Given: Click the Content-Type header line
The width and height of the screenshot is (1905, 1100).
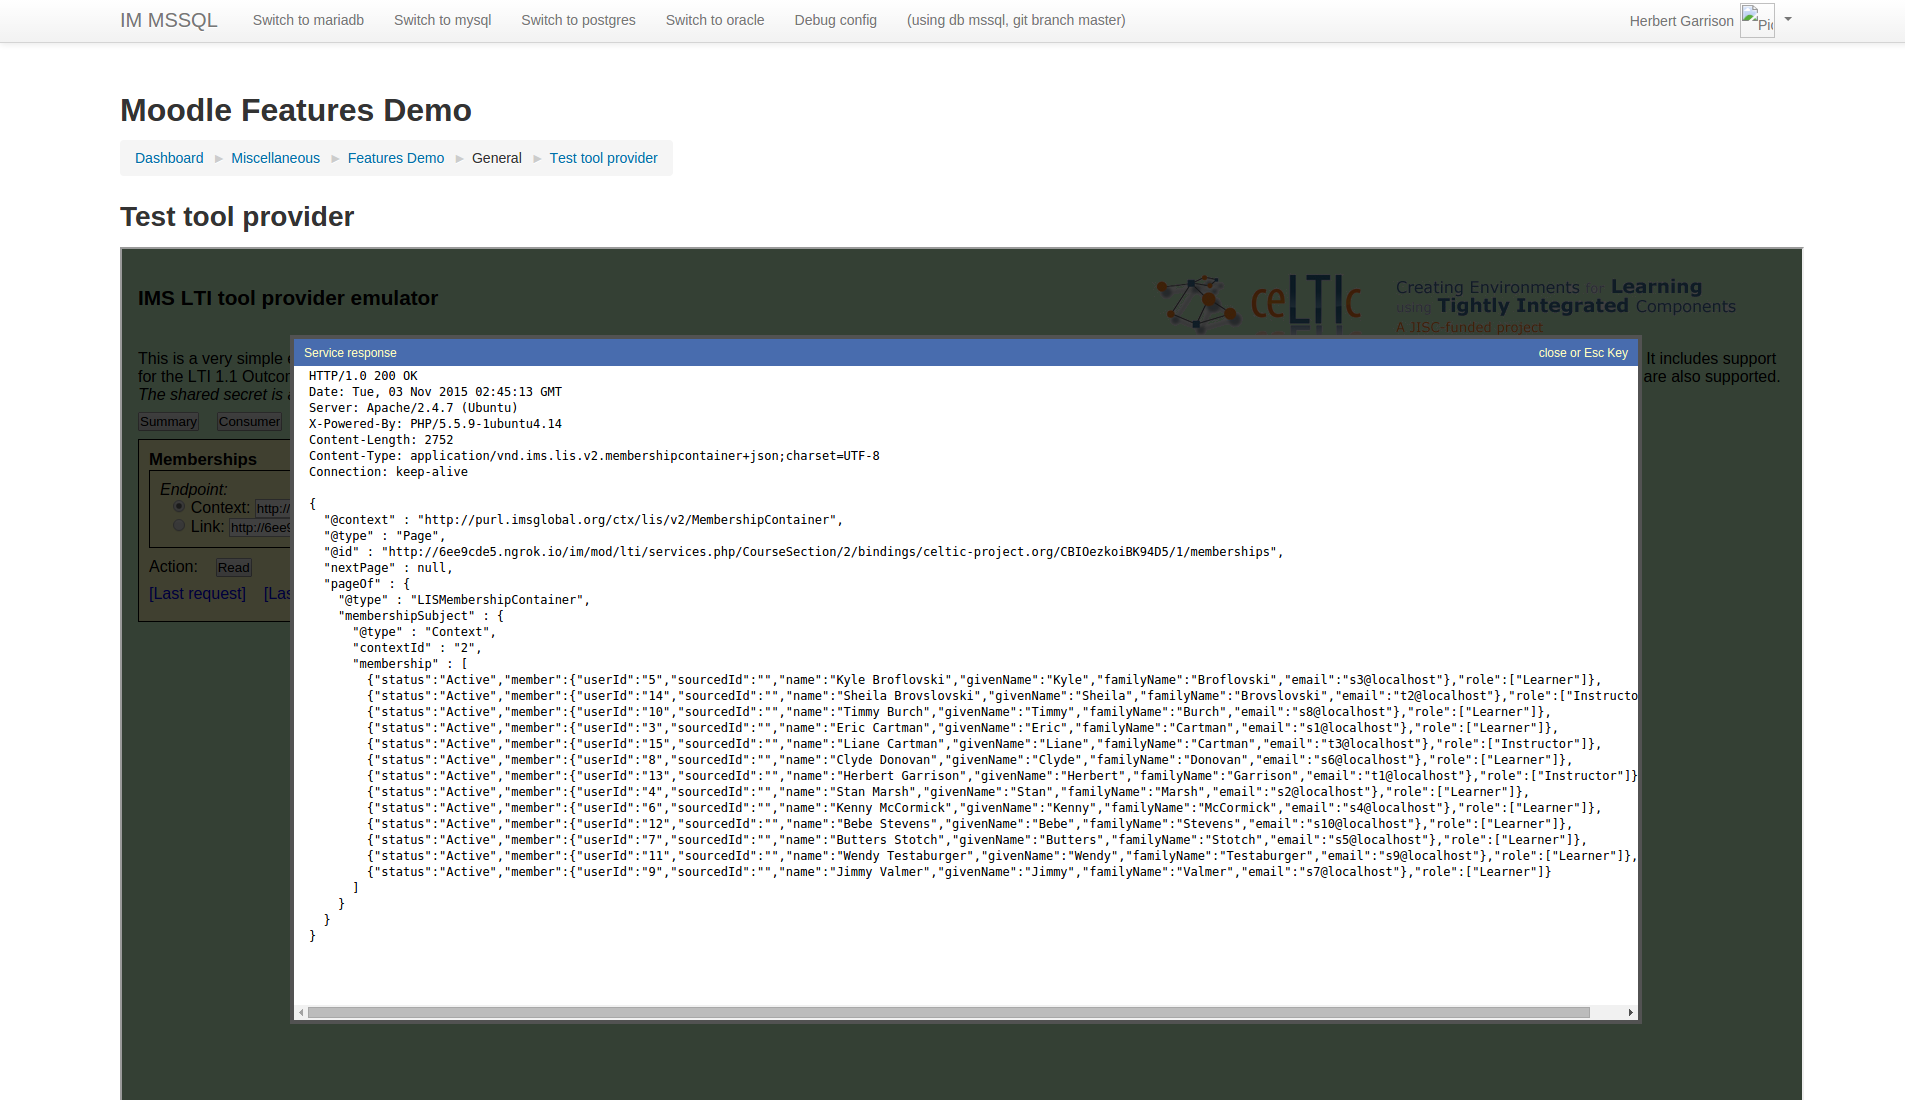Looking at the screenshot, I should point(594,456).
